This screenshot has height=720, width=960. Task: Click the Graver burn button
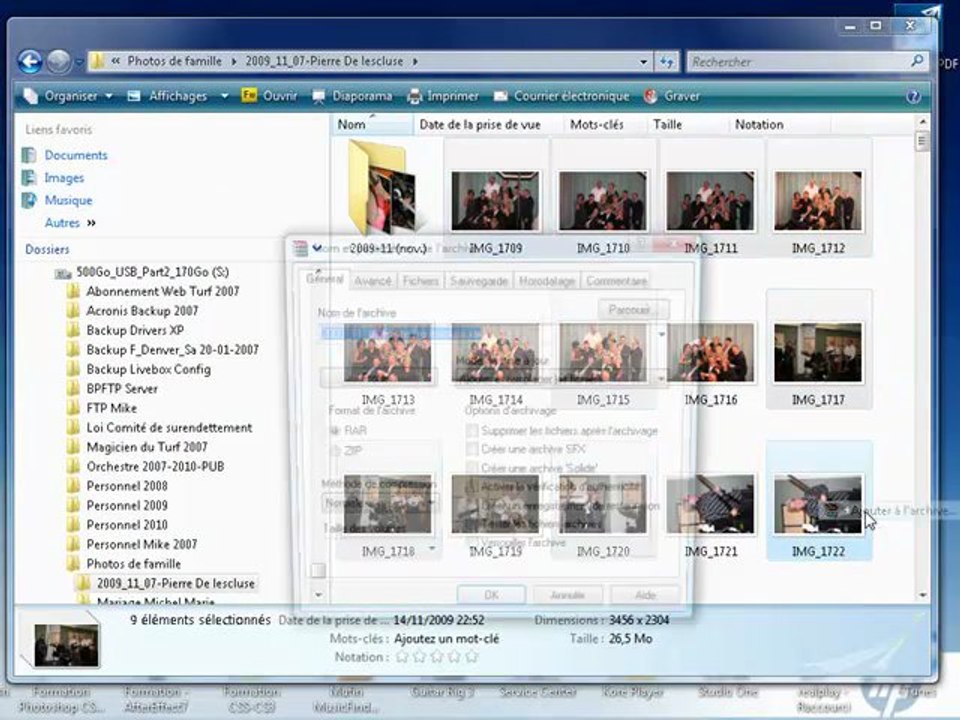(x=672, y=96)
